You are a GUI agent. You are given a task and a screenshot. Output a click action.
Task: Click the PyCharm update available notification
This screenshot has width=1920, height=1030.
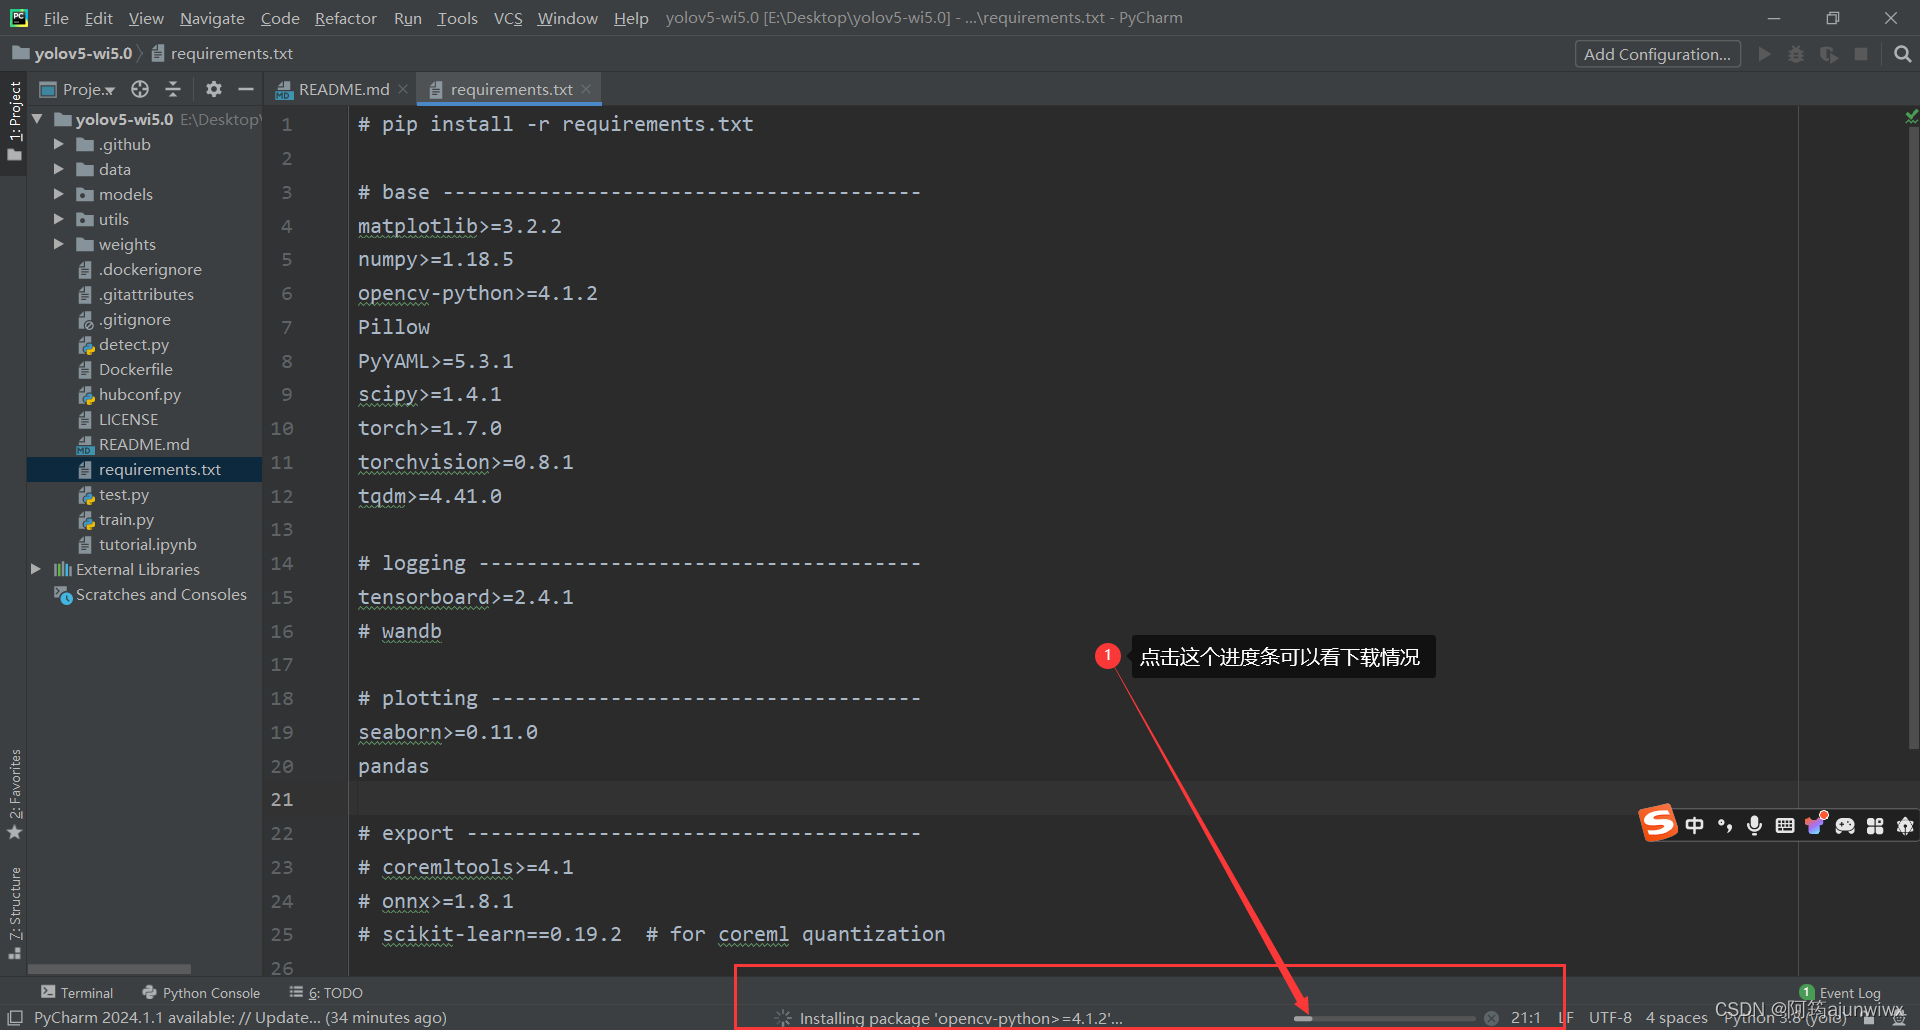pyautogui.click(x=240, y=1018)
